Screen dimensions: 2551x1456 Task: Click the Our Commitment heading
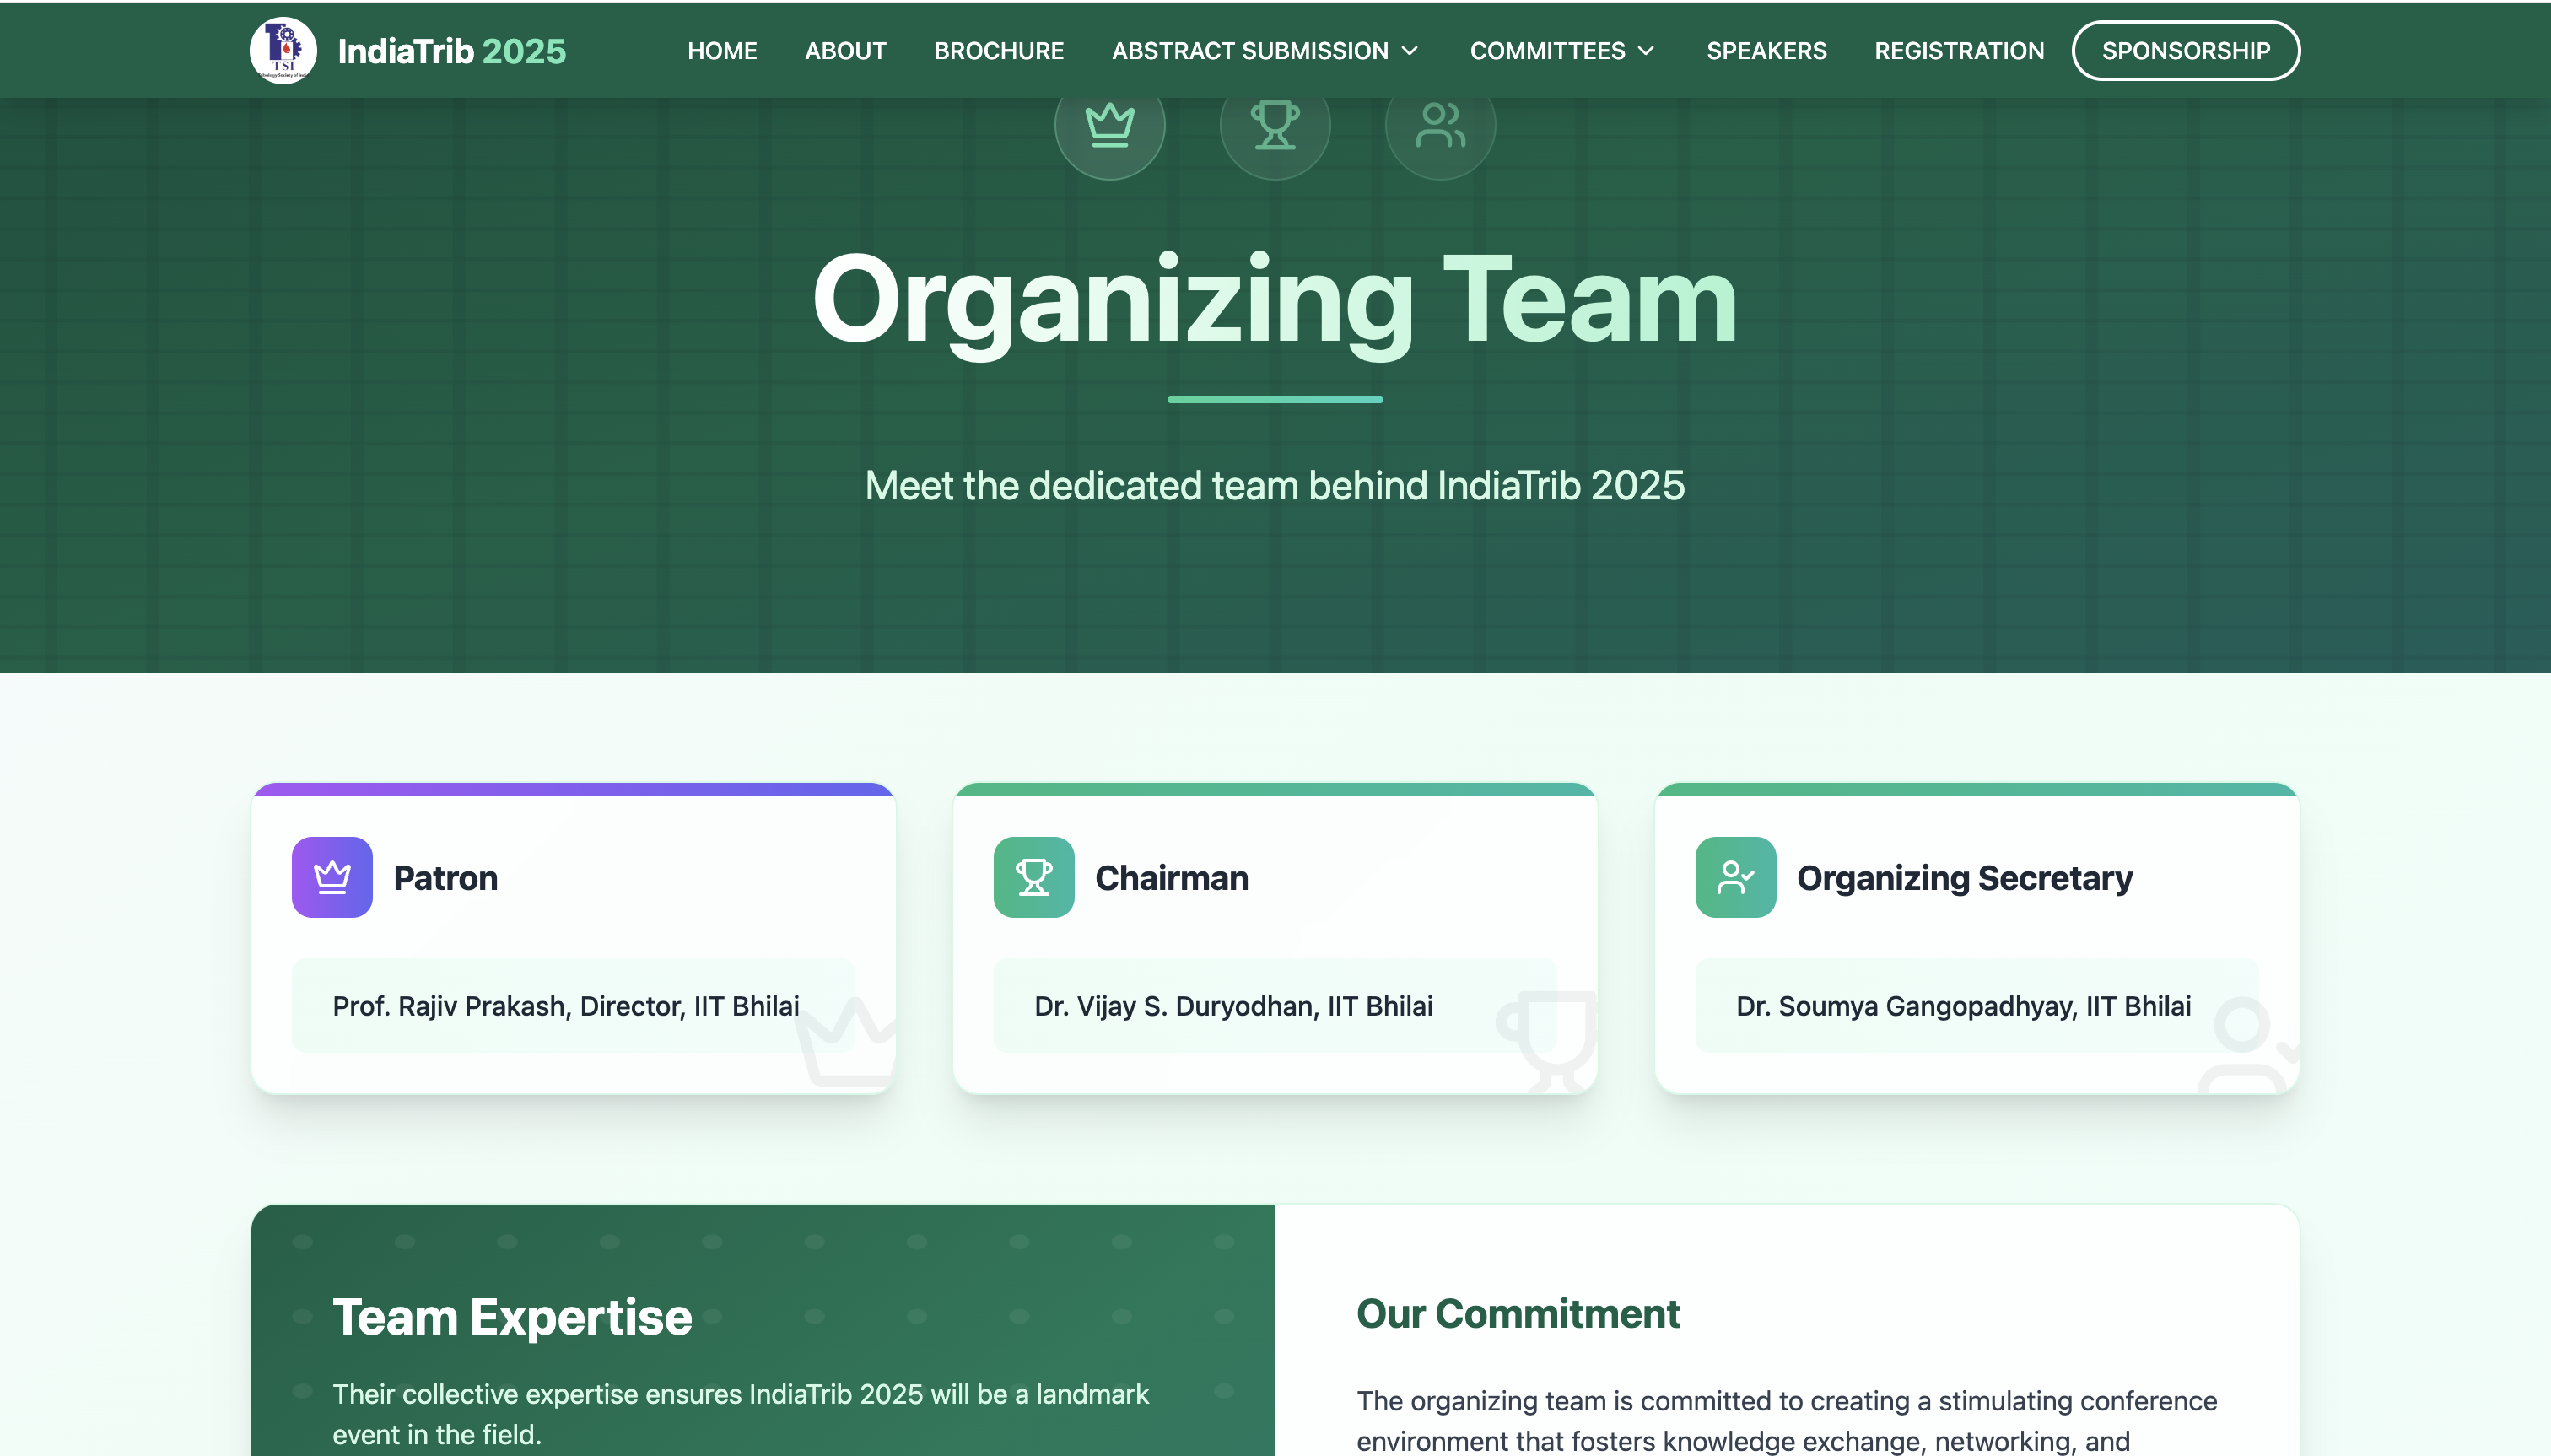pyautogui.click(x=1518, y=1314)
